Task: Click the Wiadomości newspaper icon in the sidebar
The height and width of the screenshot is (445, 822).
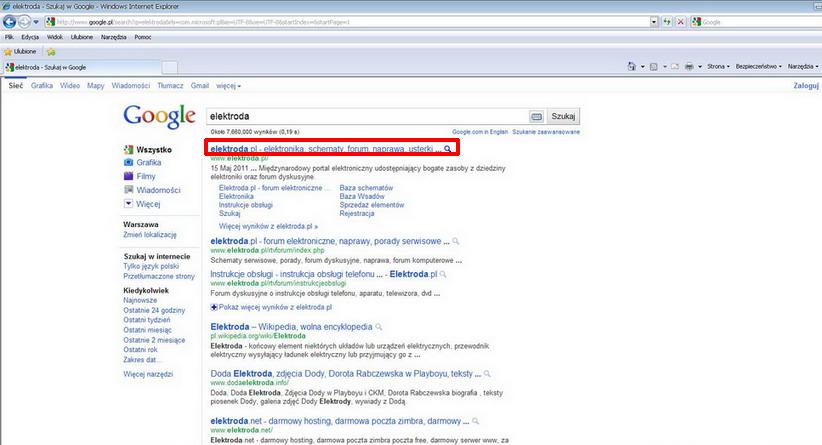Action: 128,190
